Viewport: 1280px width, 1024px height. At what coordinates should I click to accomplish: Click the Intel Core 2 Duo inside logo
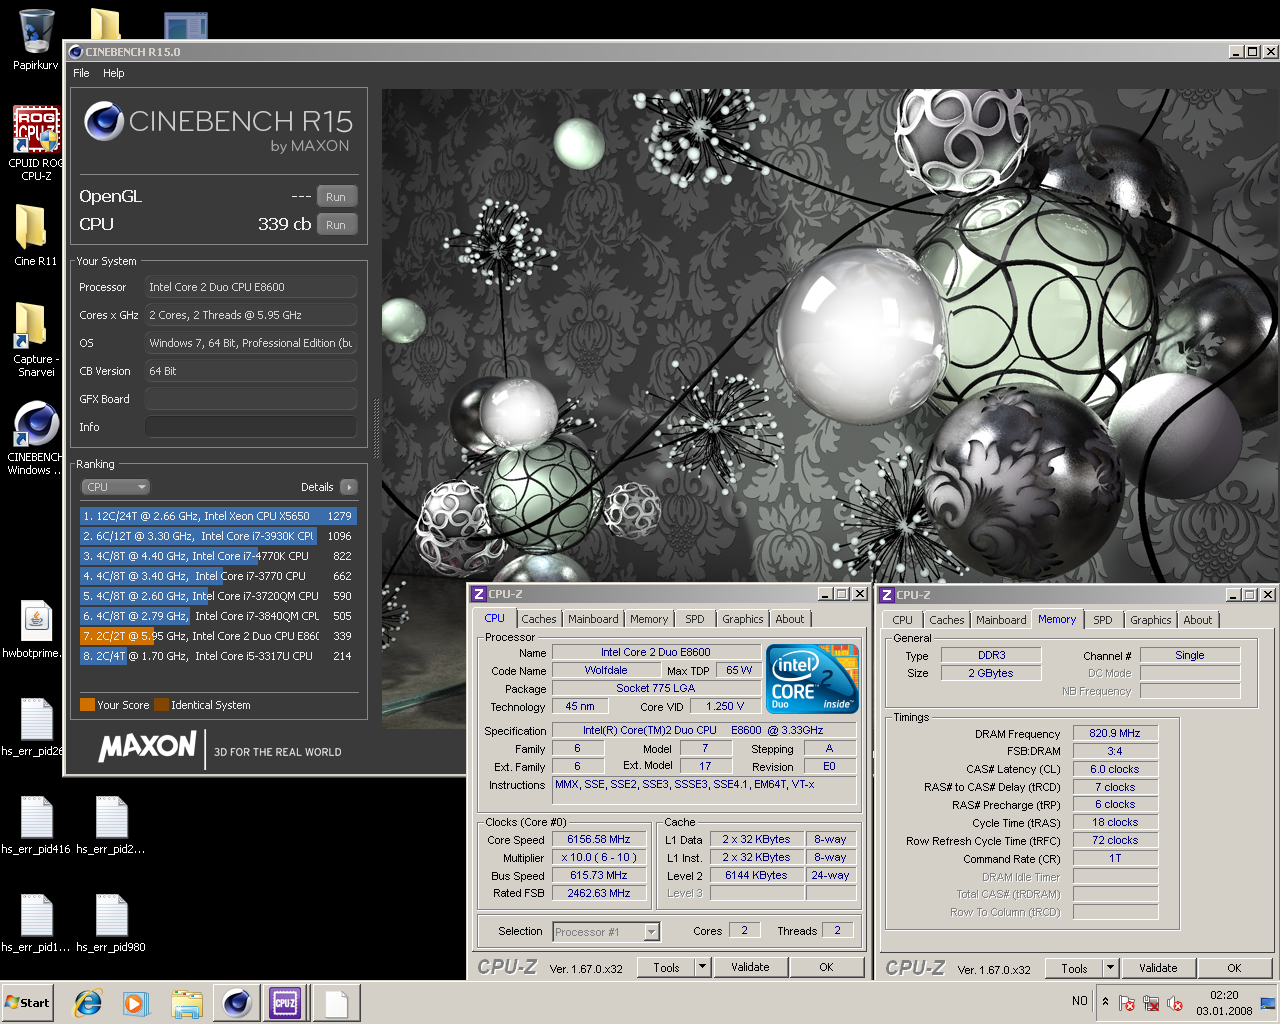[x=812, y=679]
